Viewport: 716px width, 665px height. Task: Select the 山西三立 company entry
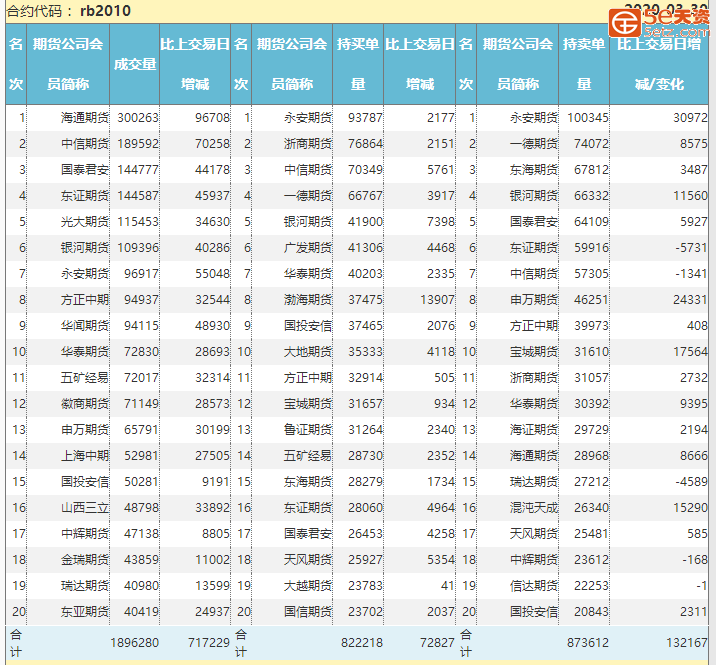[x=84, y=507]
